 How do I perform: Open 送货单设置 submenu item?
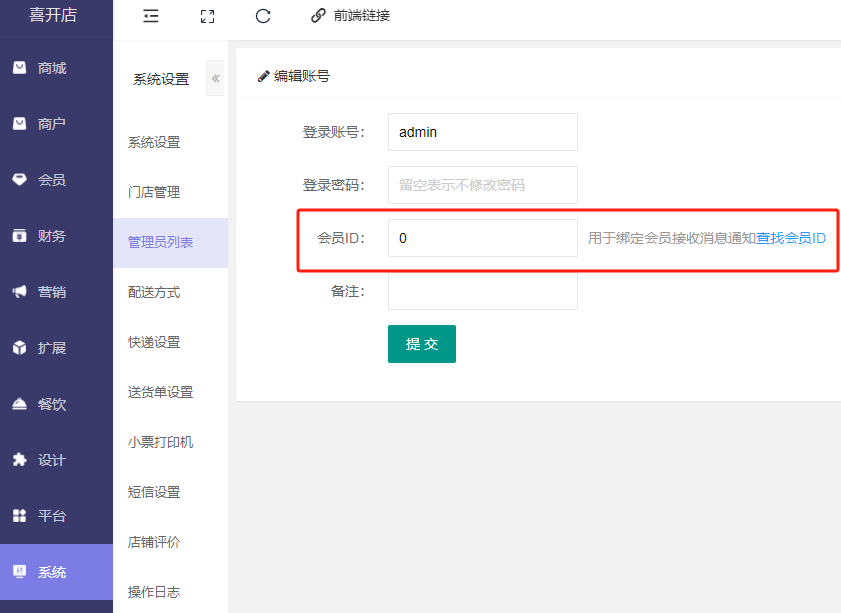(x=171, y=392)
